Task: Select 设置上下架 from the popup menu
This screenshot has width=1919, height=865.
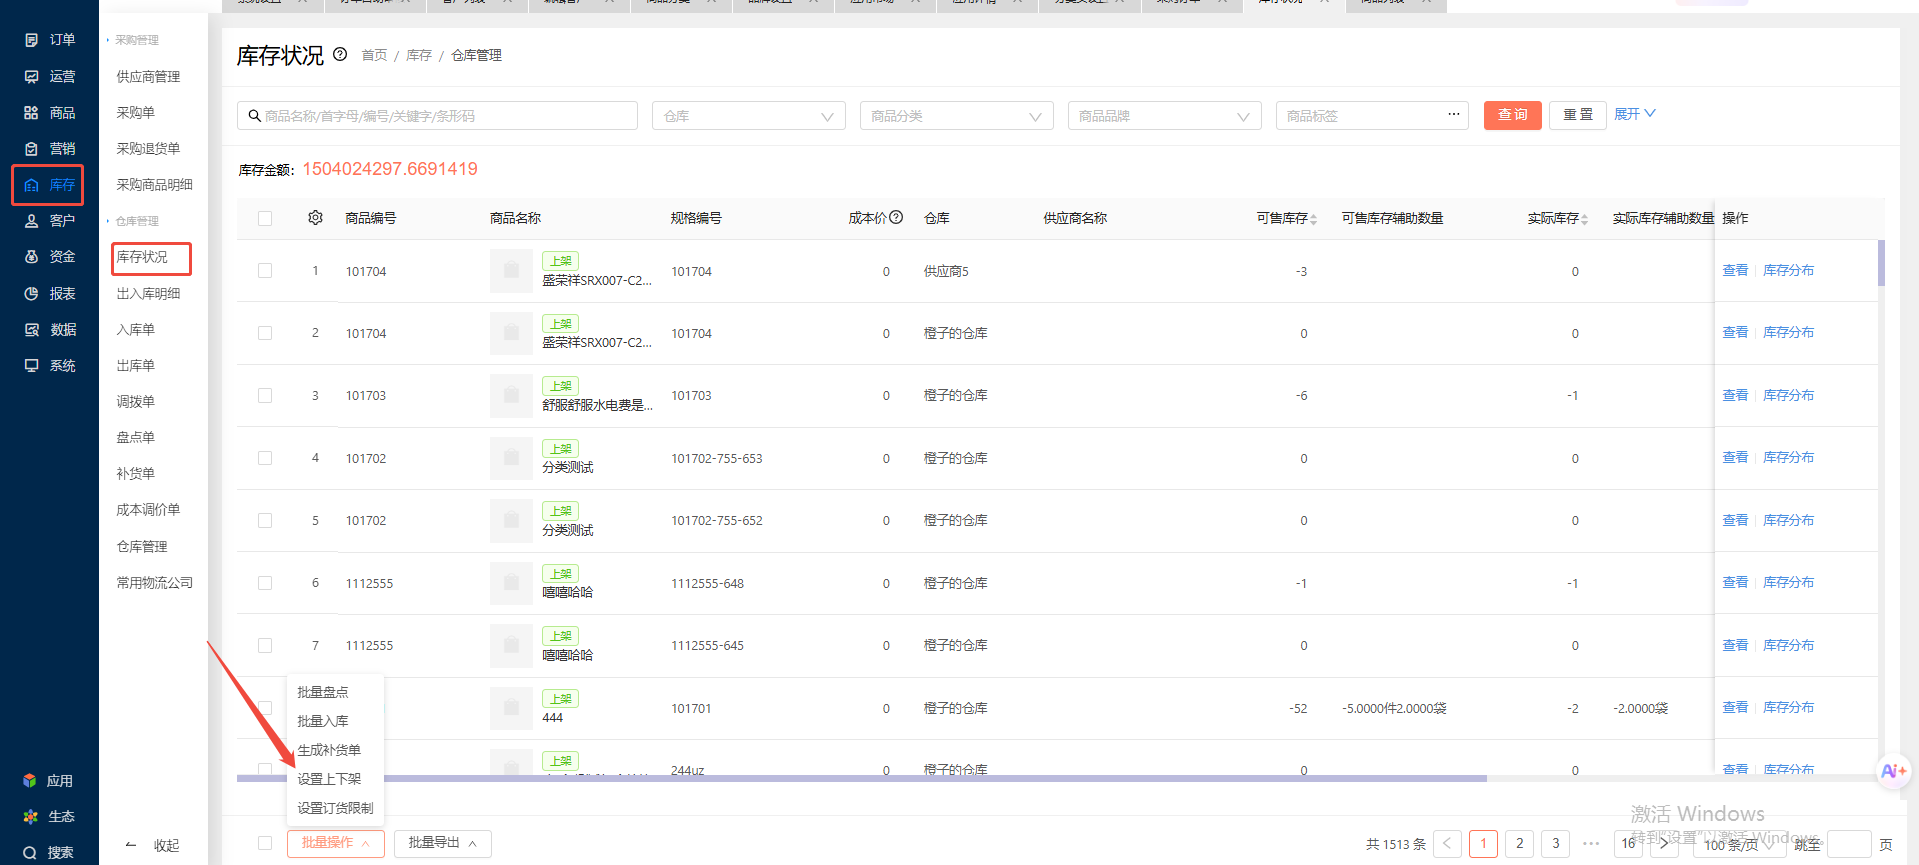Action: coord(329,779)
